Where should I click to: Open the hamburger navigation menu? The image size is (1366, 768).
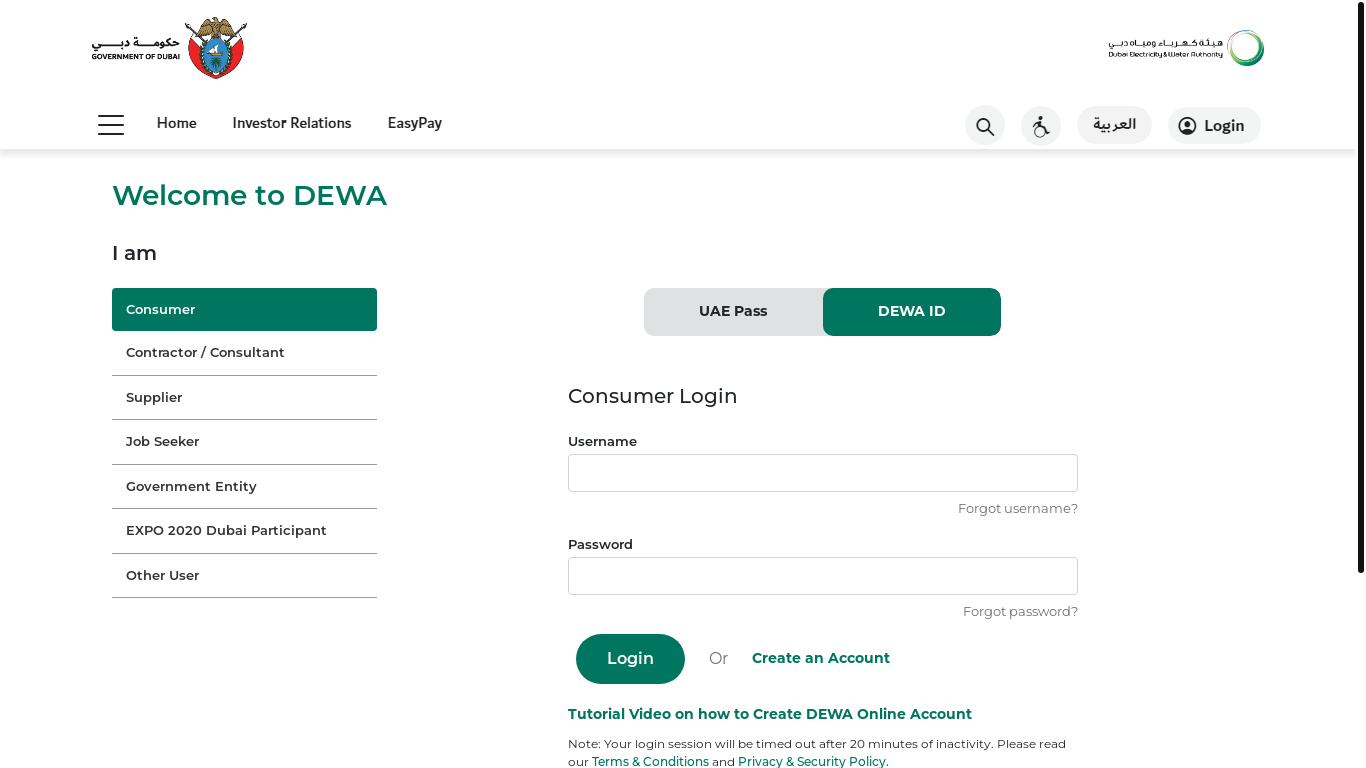[x=111, y=125]
